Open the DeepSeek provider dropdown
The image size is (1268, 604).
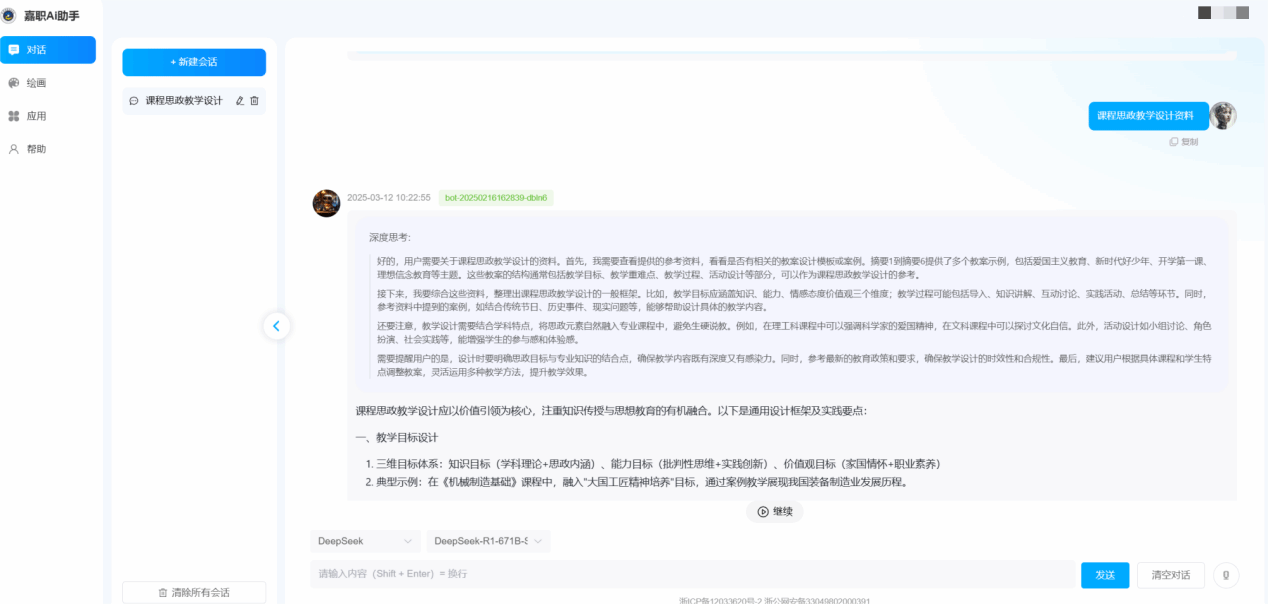coord(365,541)
